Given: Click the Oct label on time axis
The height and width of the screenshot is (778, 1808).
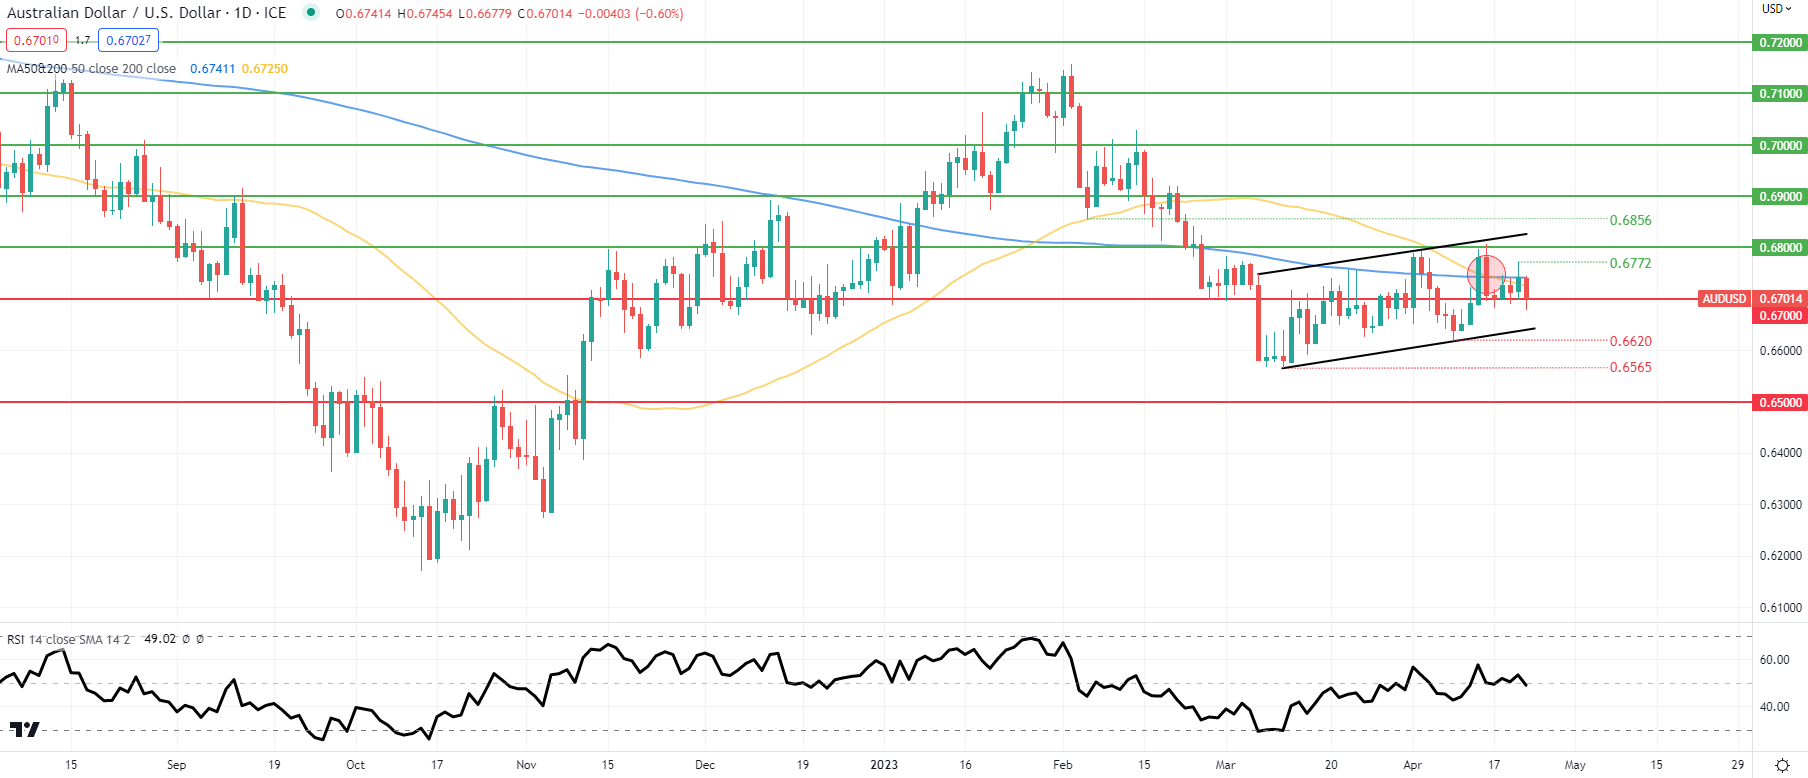Looking at the screenshot, I should pyautogui.click(x=355, y=765).
